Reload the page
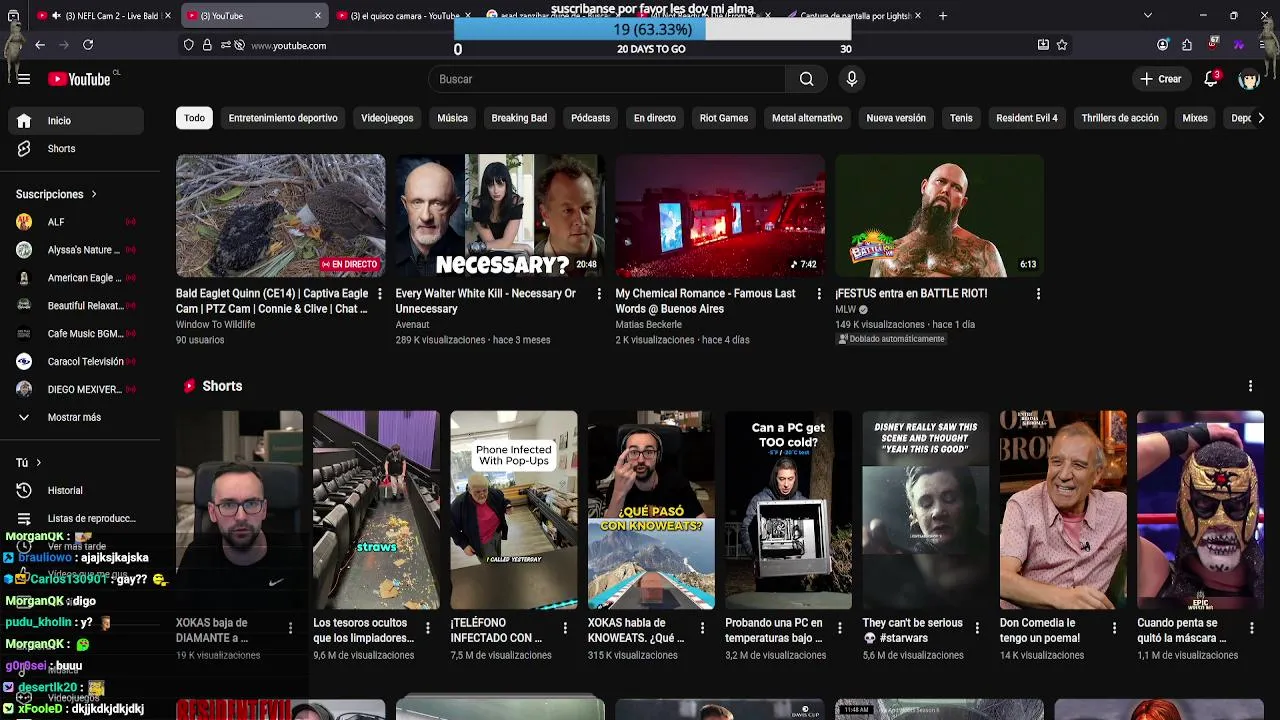Viewport: 1280px width, 720px height. tap(88, 45)
